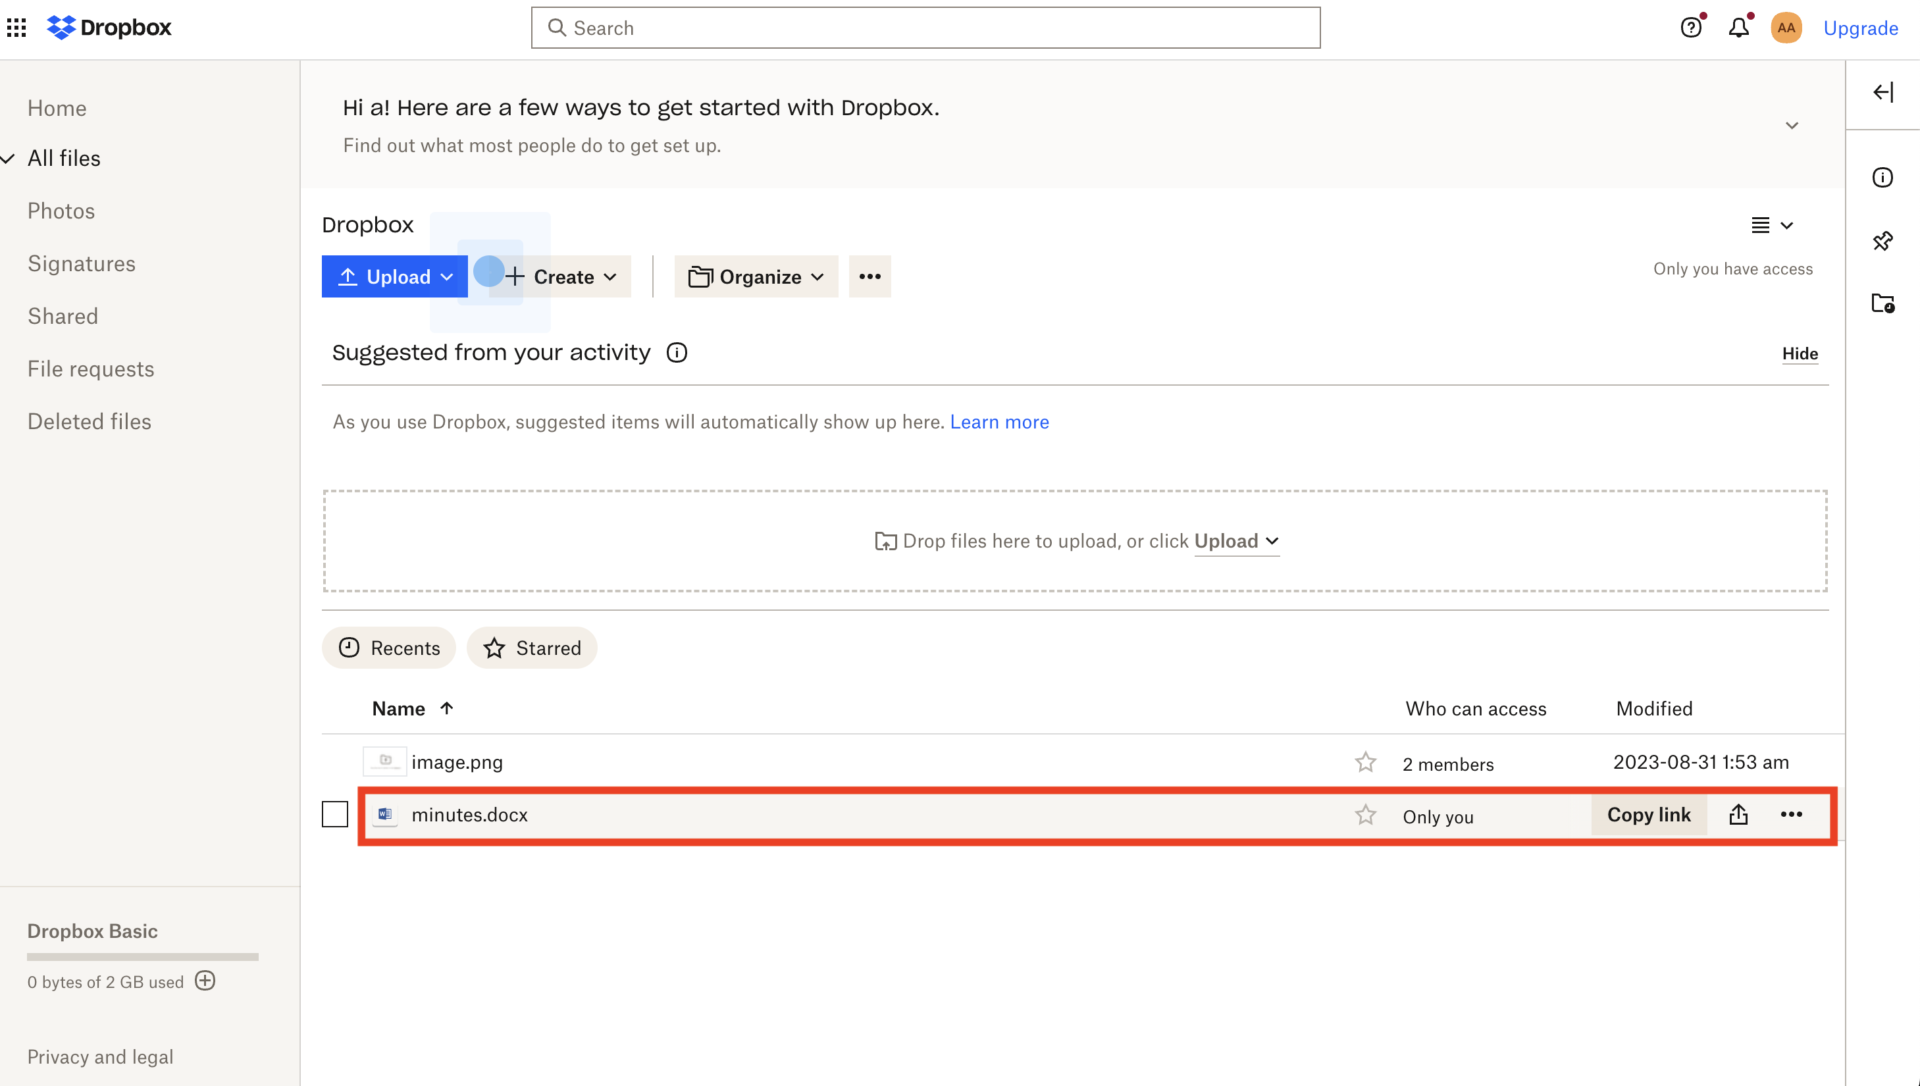Open the Learn more link
Image resolution: width=1920 pixels, height=1086 pixels.
coord(999,421)
